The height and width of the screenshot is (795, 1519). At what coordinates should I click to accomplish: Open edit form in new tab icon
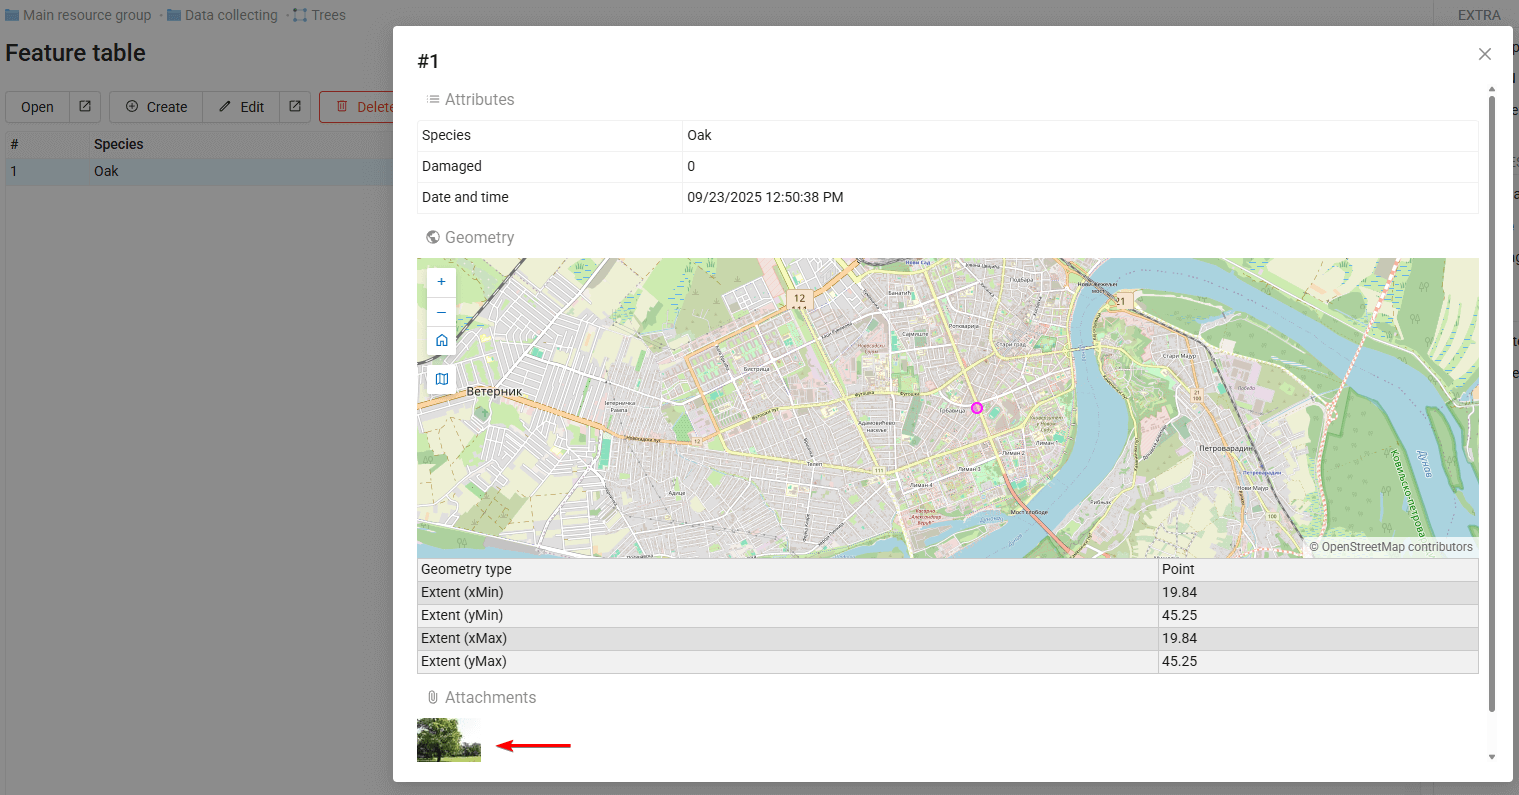point(295,107)
